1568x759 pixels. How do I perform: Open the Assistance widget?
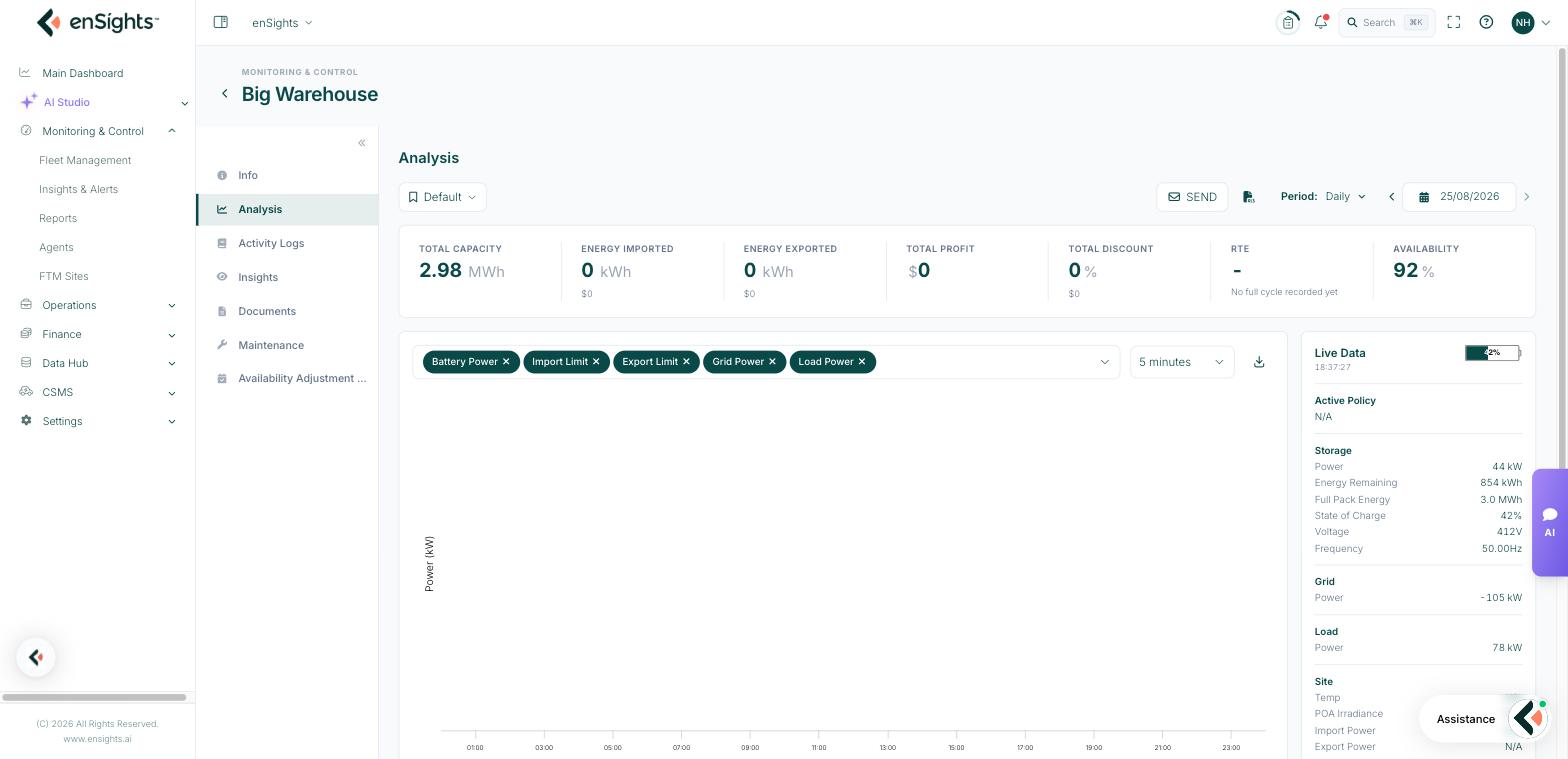click(x=1487, y=719)
